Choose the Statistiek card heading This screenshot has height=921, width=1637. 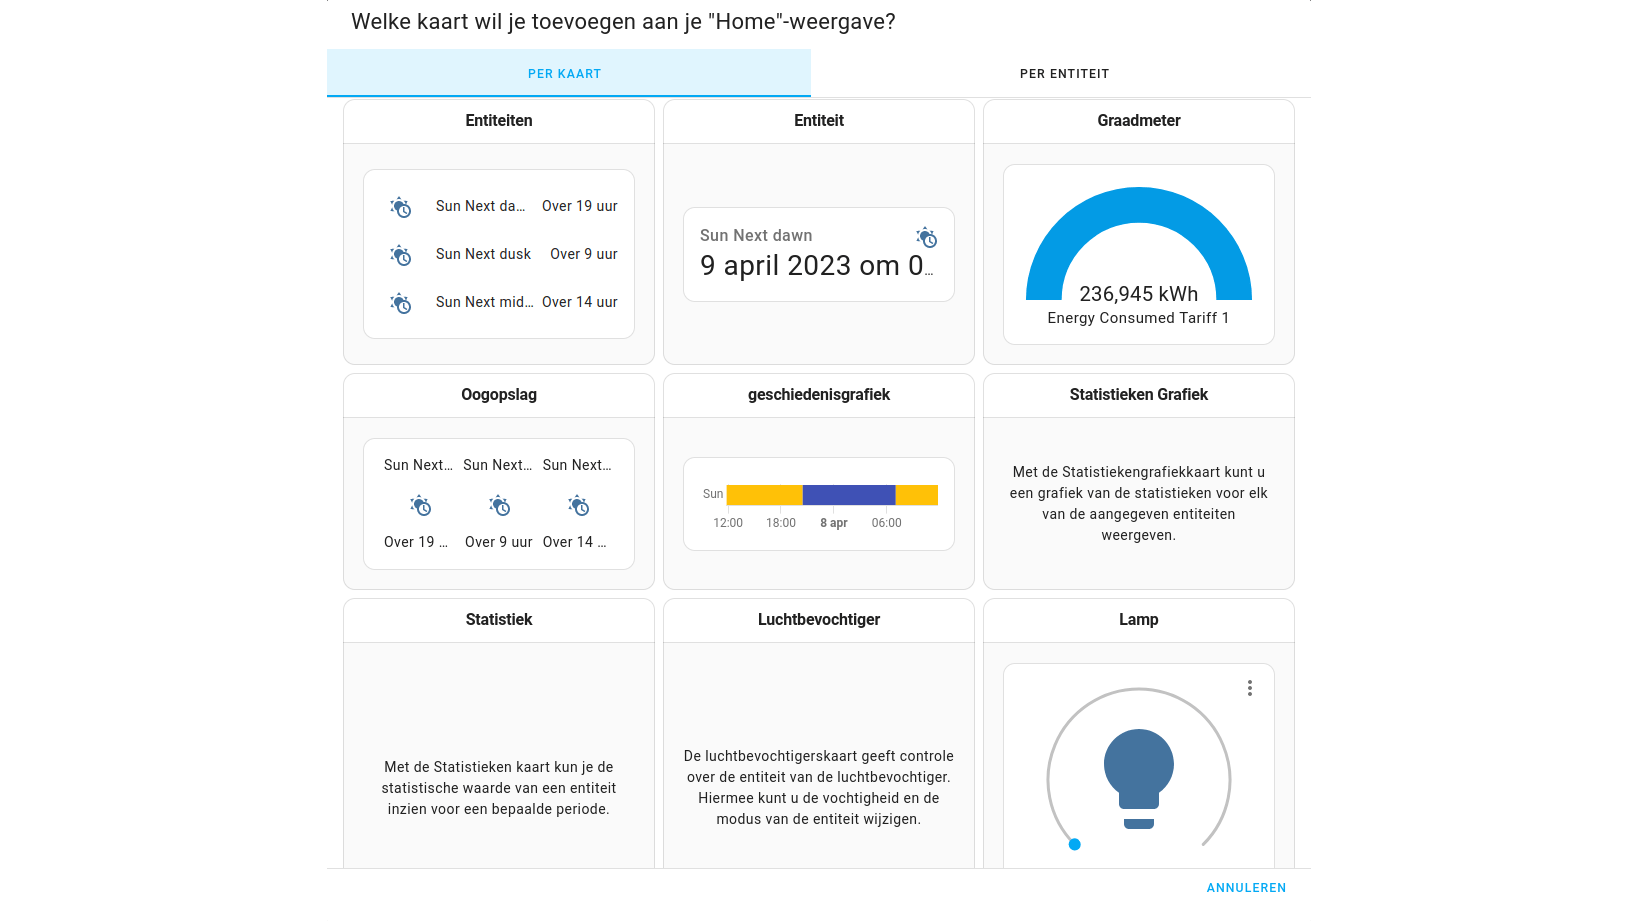coord(499,619)
